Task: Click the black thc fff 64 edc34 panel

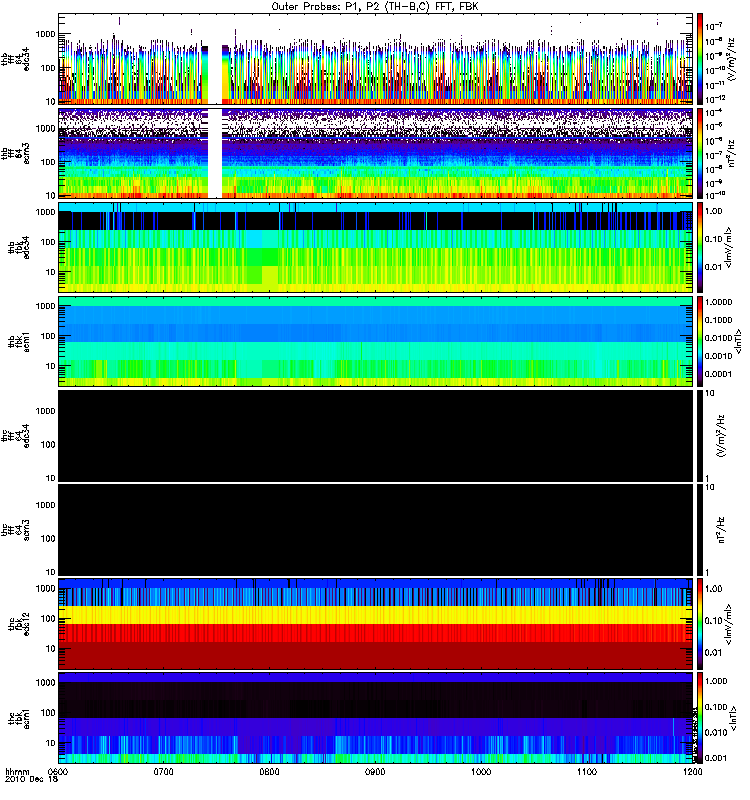Action: coord(376,436)
